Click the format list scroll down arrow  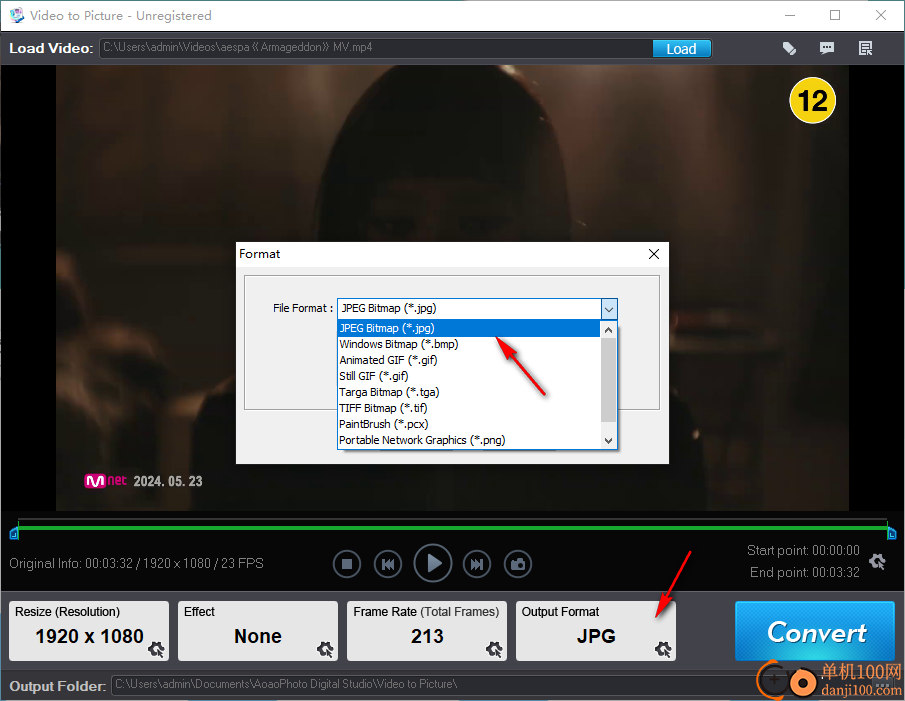pos(608,441)
